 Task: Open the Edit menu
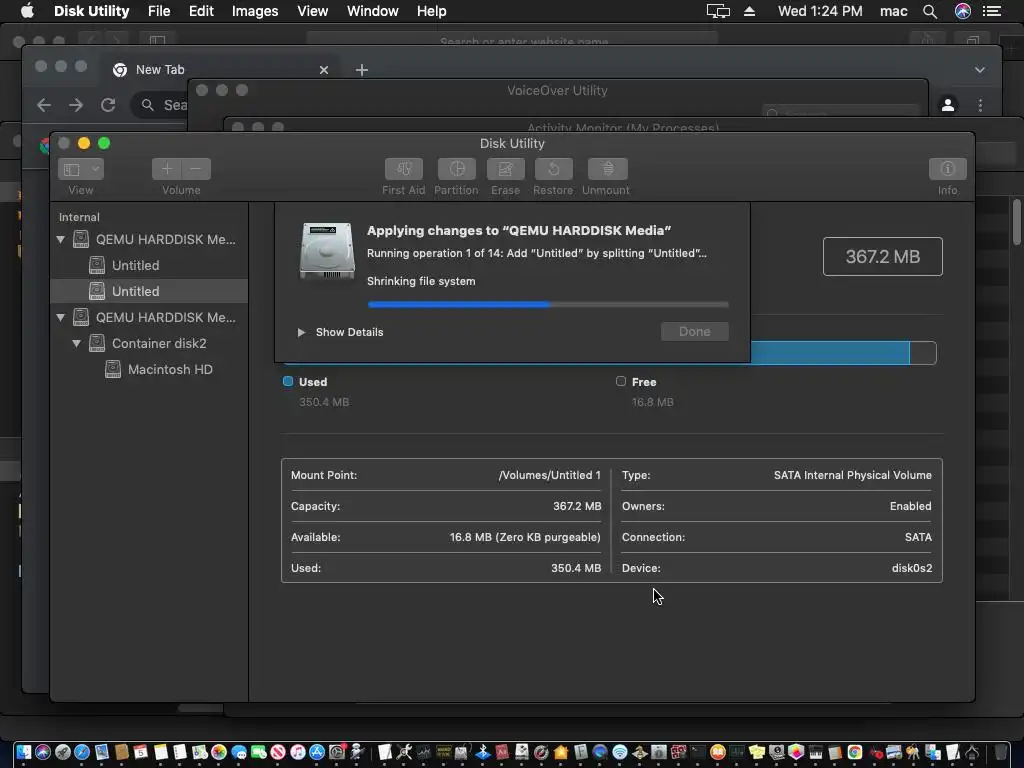pos(201,11)
